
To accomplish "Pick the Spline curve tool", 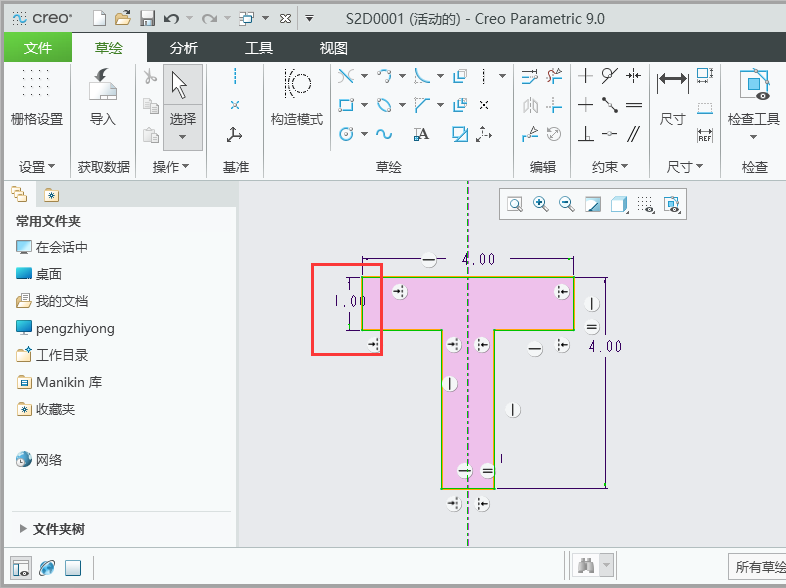I will (x=384, y=134).
